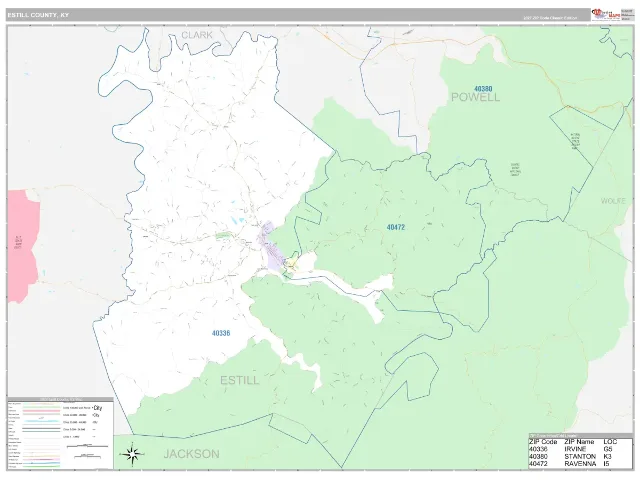Click the LOC column header

[x=610, y=442]
